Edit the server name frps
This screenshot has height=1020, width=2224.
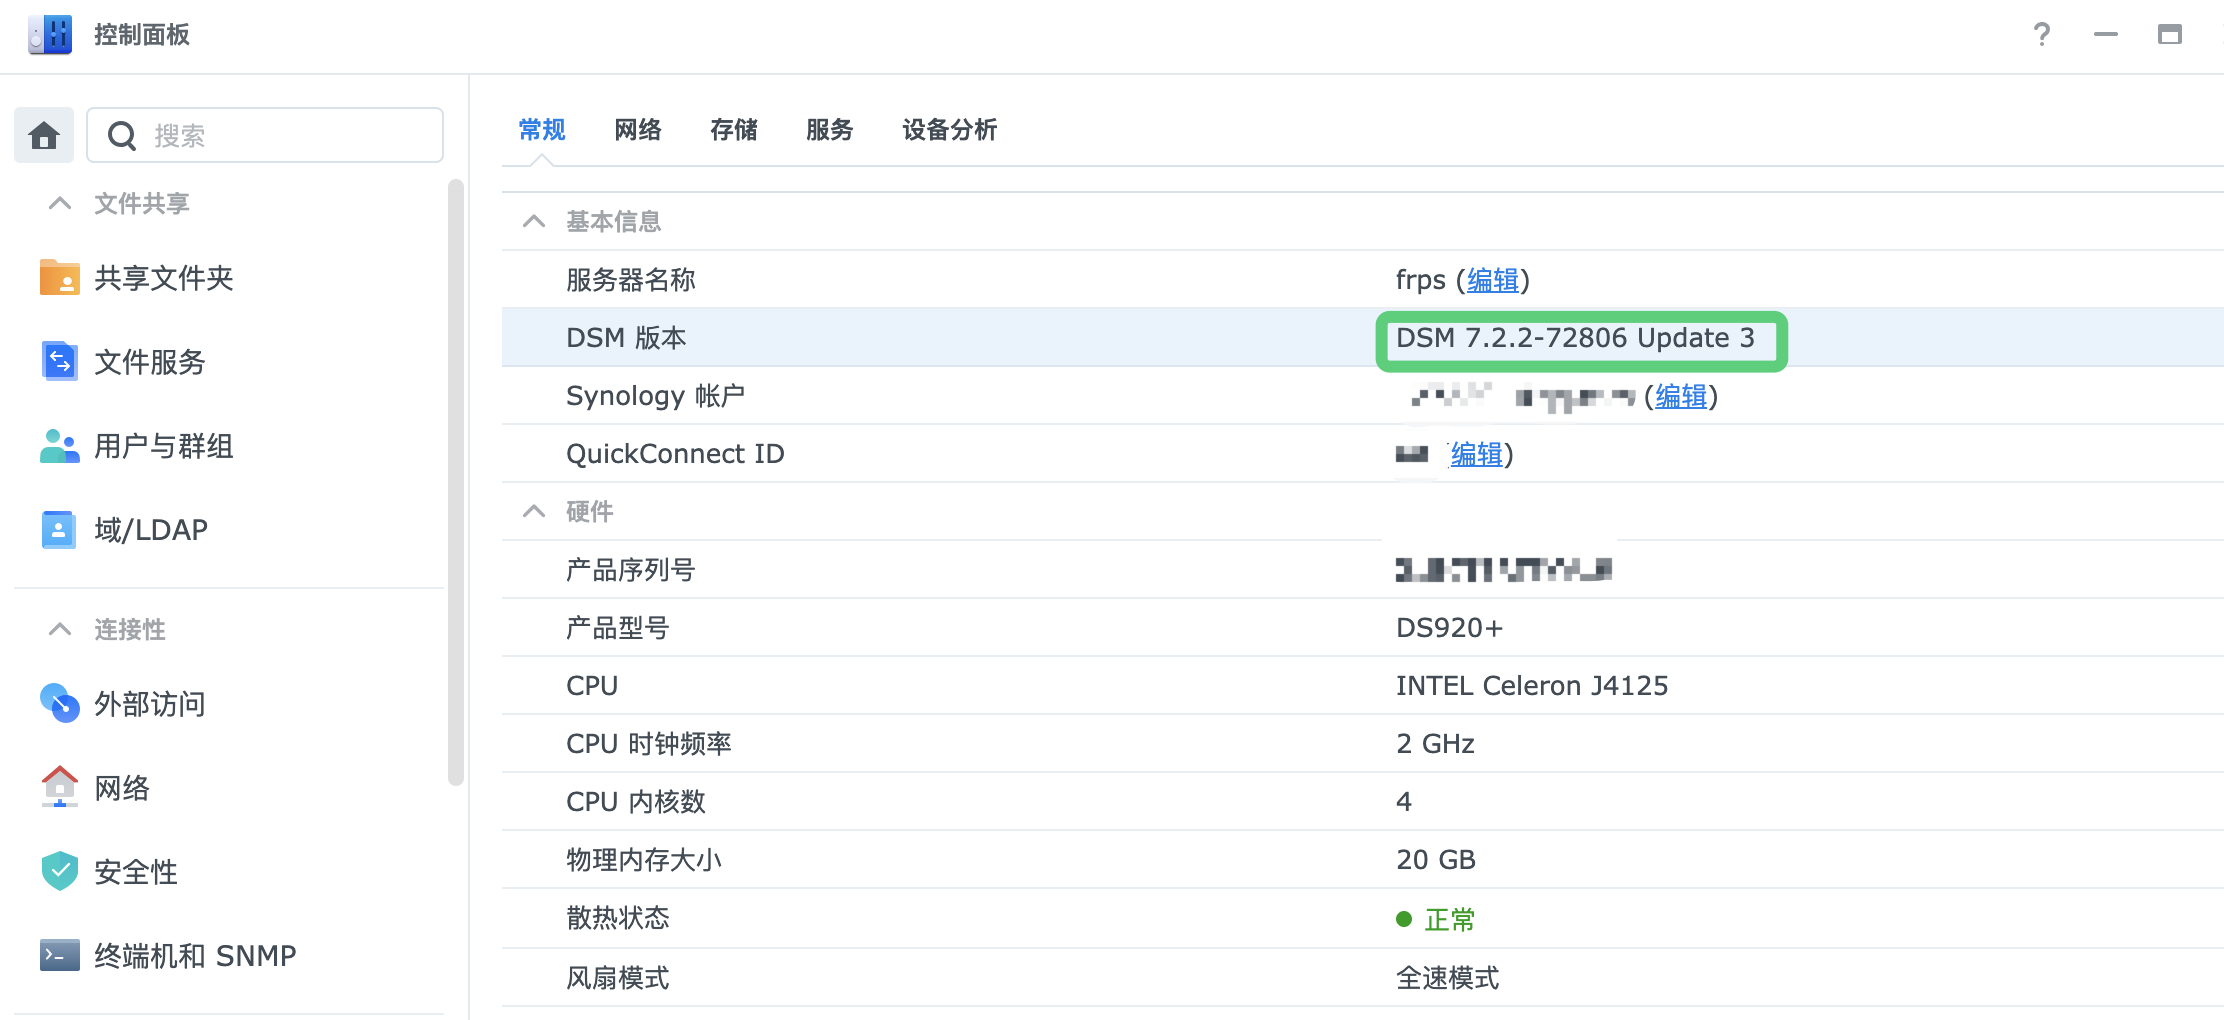(x=1491, y=281)
